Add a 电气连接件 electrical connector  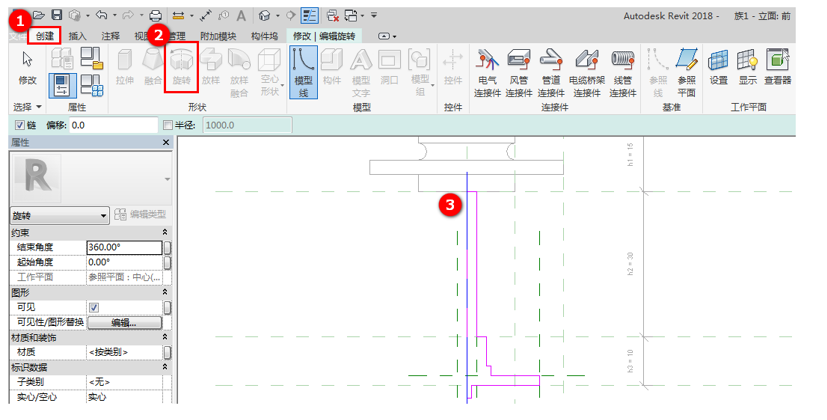click(487, 73)
